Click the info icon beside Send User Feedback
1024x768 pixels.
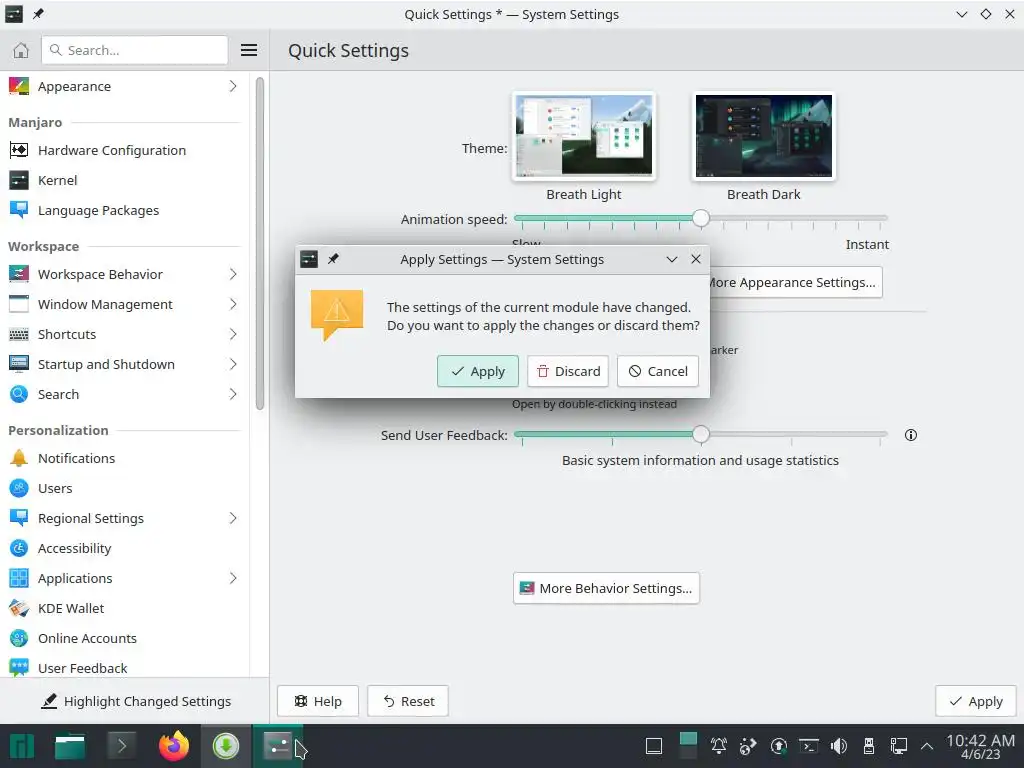[910, 435]
